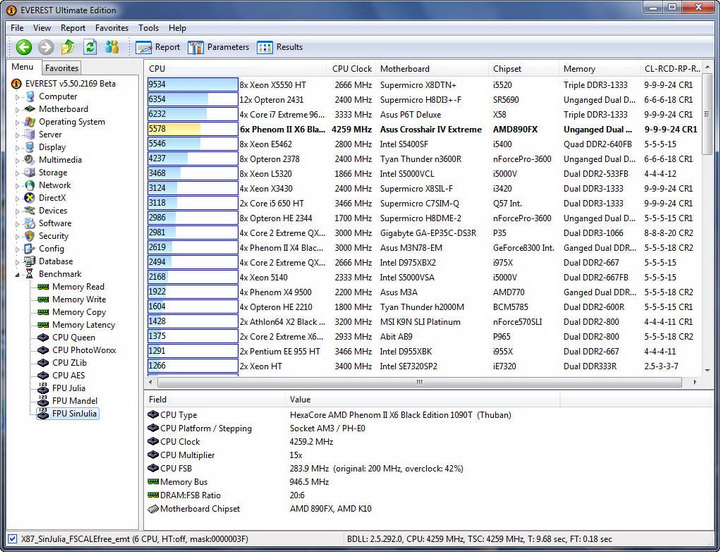Click the users icon in toolbar
This screenshot has width=720, height=552.
(x=112, y=47)
